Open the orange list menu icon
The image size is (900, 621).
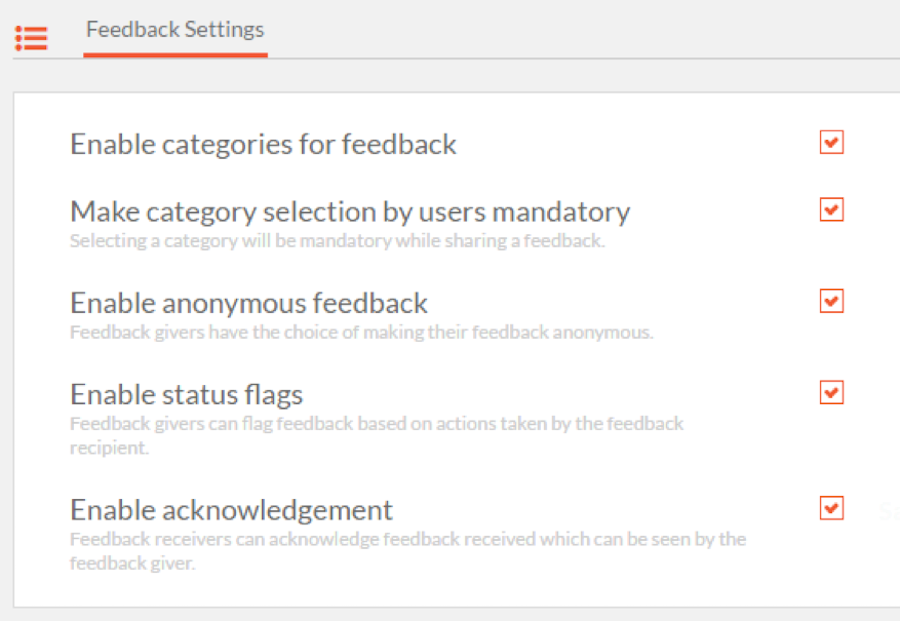[31, 38]
